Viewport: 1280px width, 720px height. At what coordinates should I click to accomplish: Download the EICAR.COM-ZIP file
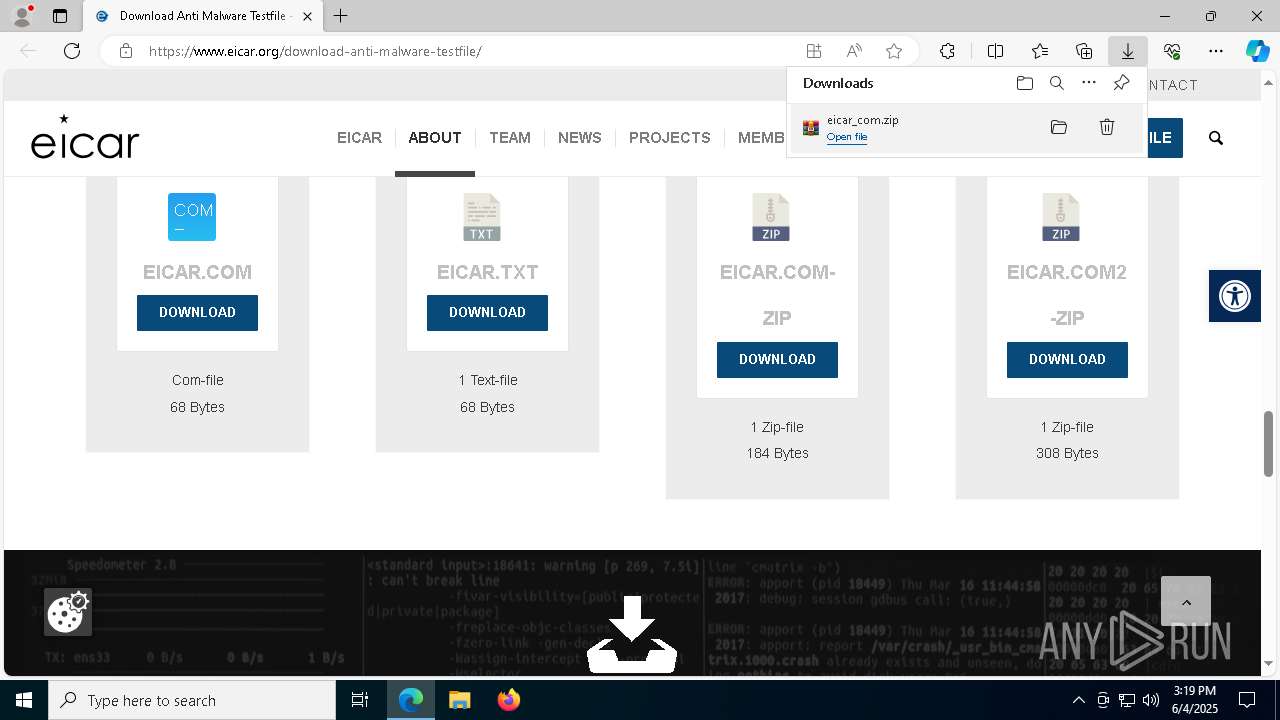[777, 360]
